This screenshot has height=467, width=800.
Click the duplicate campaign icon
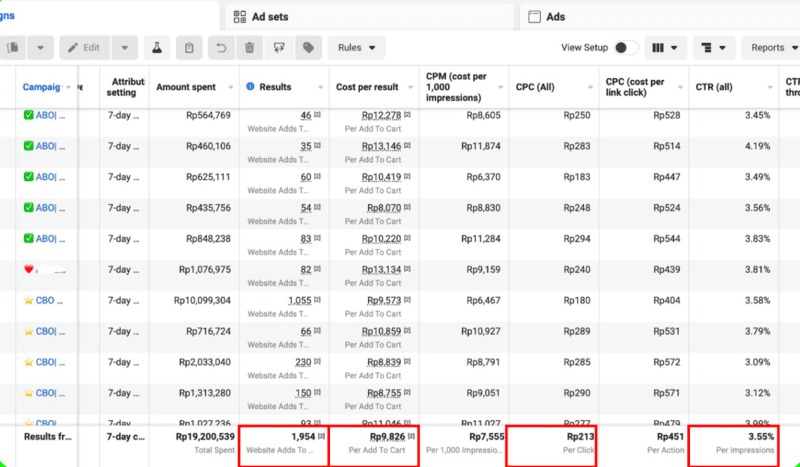pyautogui.click(x=13, y=47)
